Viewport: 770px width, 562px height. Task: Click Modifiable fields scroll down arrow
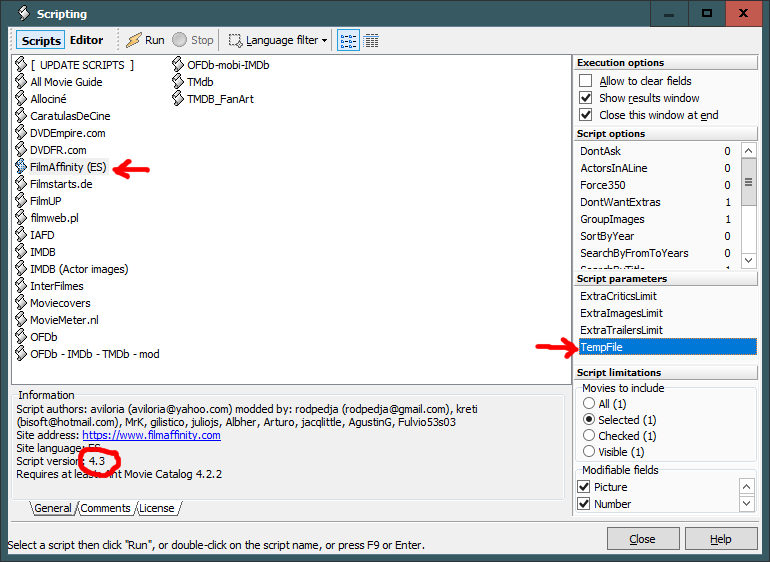[746, 504]
